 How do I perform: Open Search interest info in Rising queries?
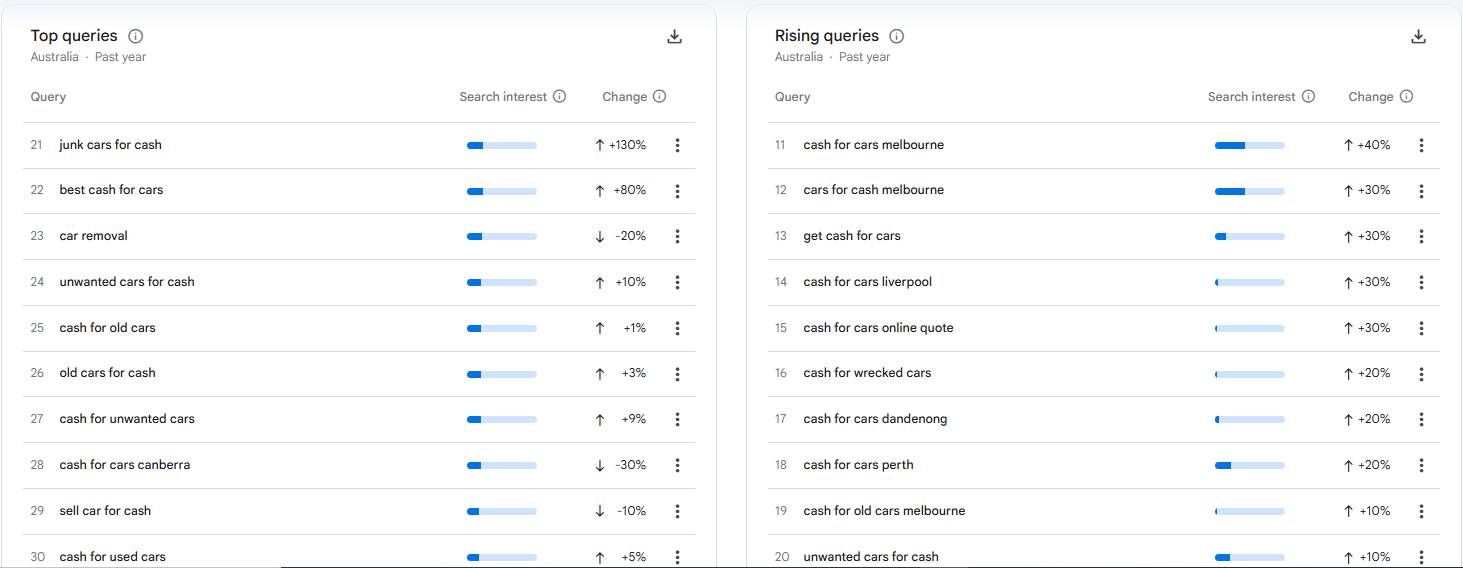[x=1308, y=97]
